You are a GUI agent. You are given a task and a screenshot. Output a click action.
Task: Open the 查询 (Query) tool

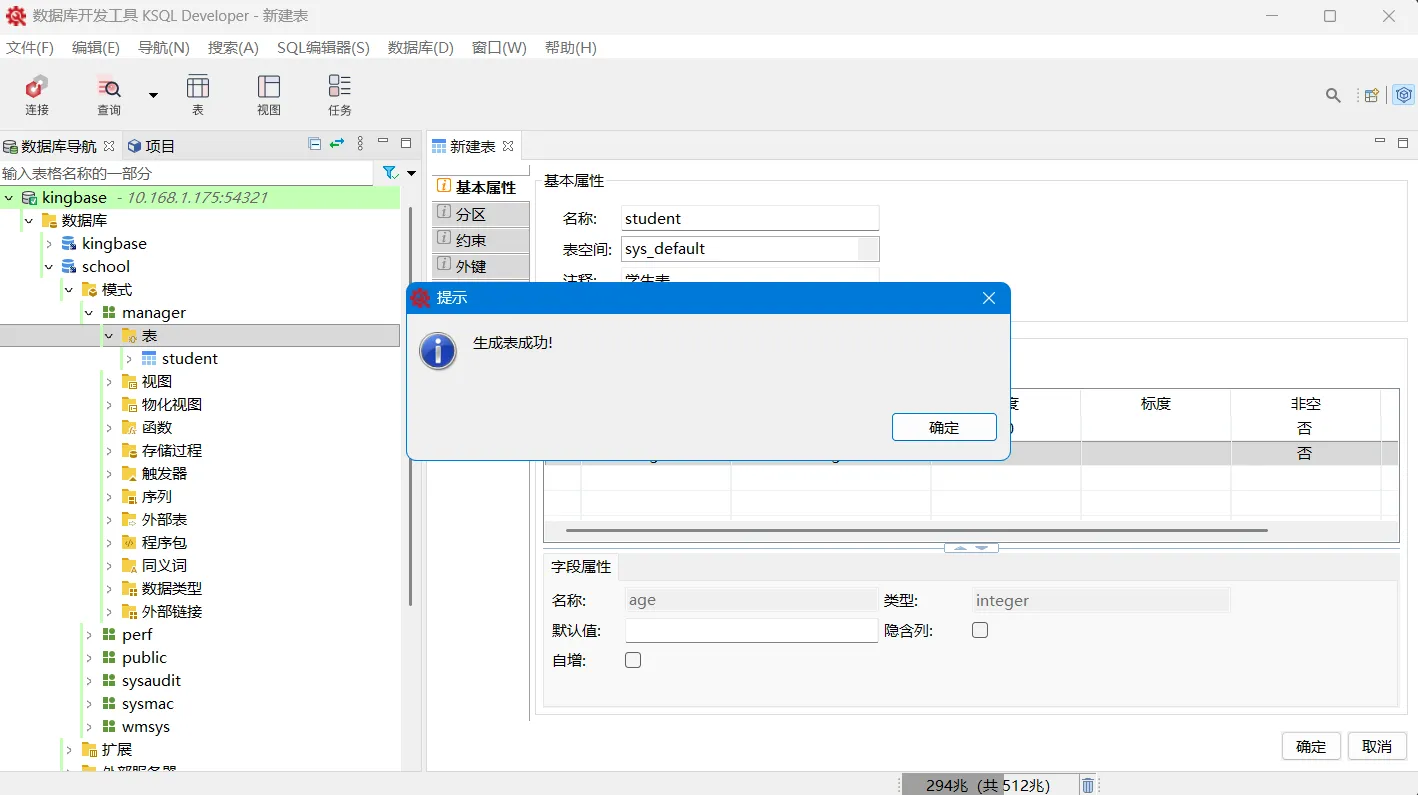pyautogui.click(x=109, y=94)
